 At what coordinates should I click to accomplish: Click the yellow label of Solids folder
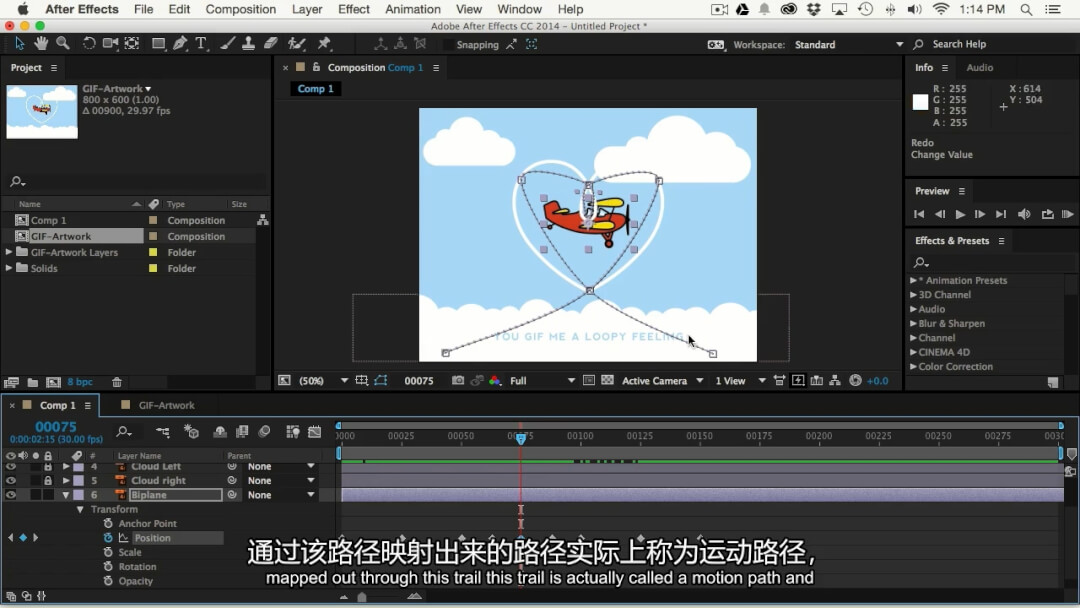[x=153, y=268]
